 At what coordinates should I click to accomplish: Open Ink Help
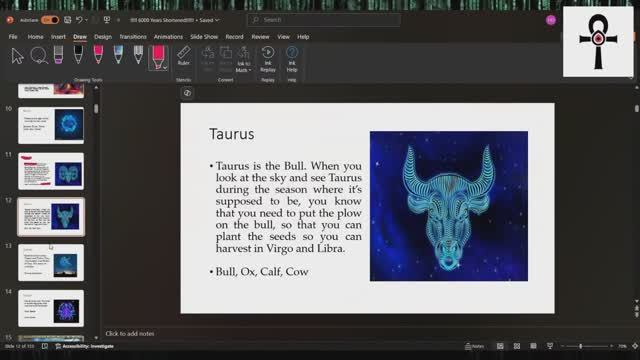click(x=292, y=60)
